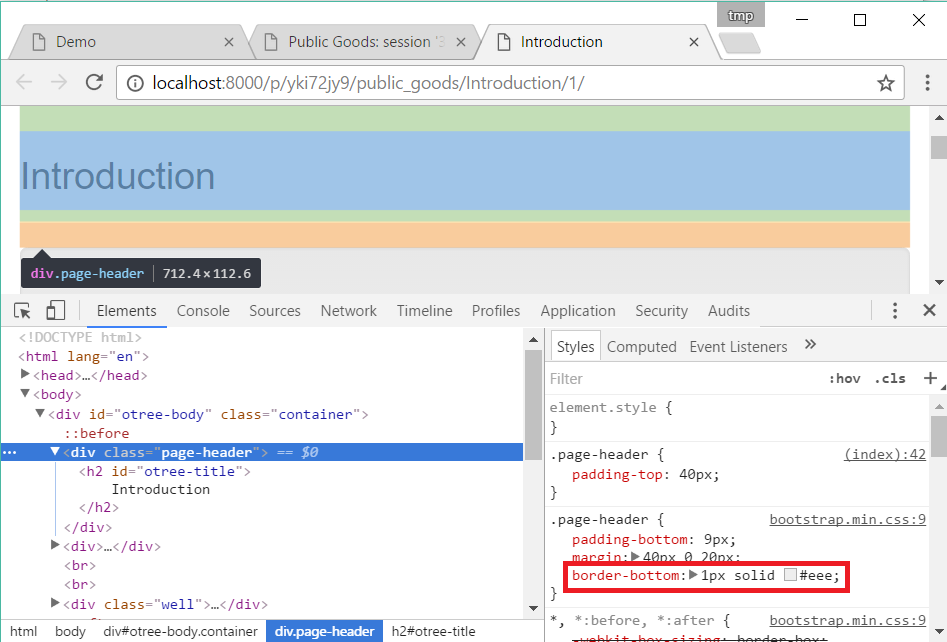Select html in the breadcrumb bar
This screenshot has width=947, height=642.
(x=24, y=631)
